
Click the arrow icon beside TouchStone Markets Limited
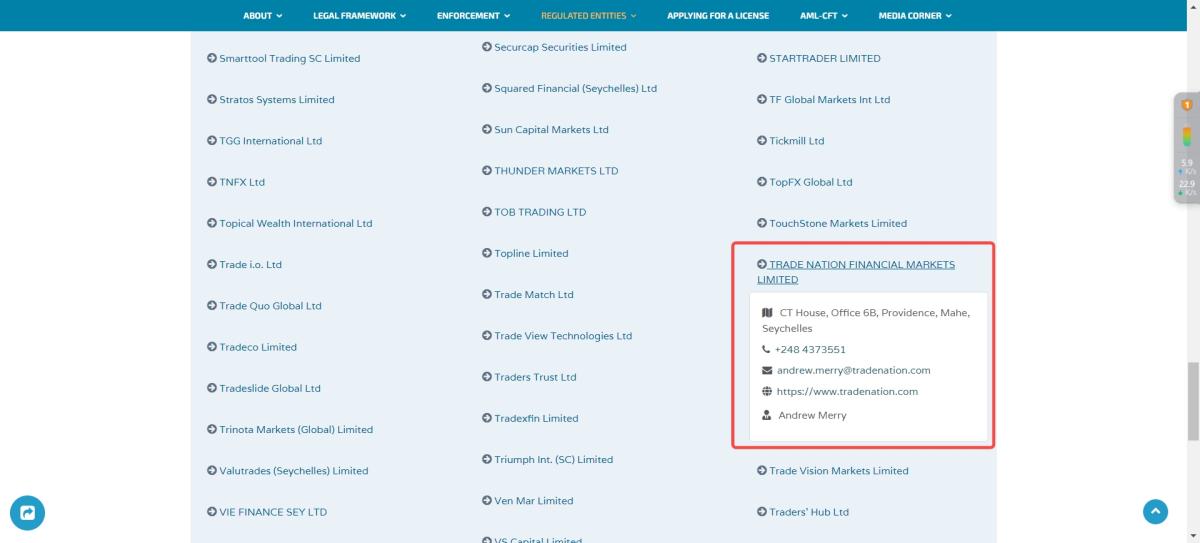coord(762,224)
